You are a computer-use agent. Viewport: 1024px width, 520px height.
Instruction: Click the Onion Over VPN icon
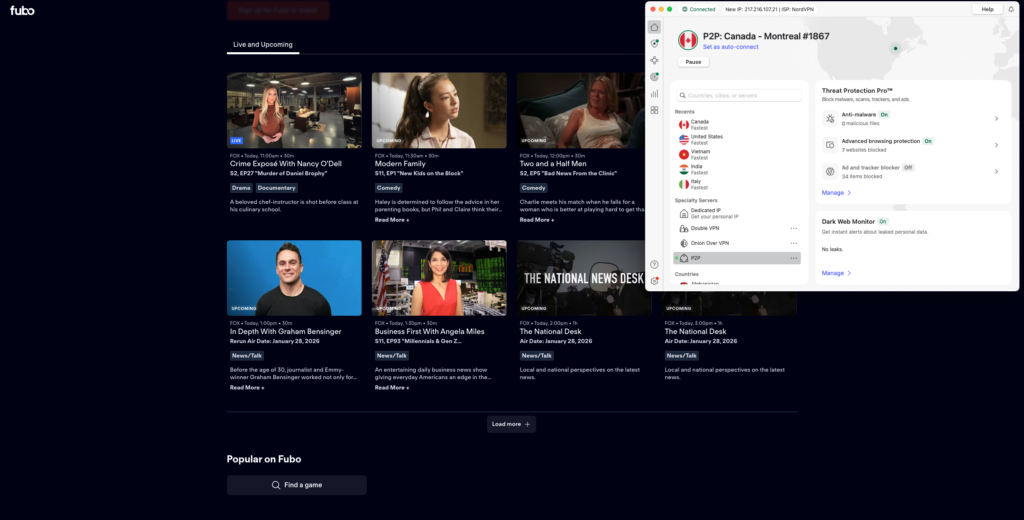point(684,243)
